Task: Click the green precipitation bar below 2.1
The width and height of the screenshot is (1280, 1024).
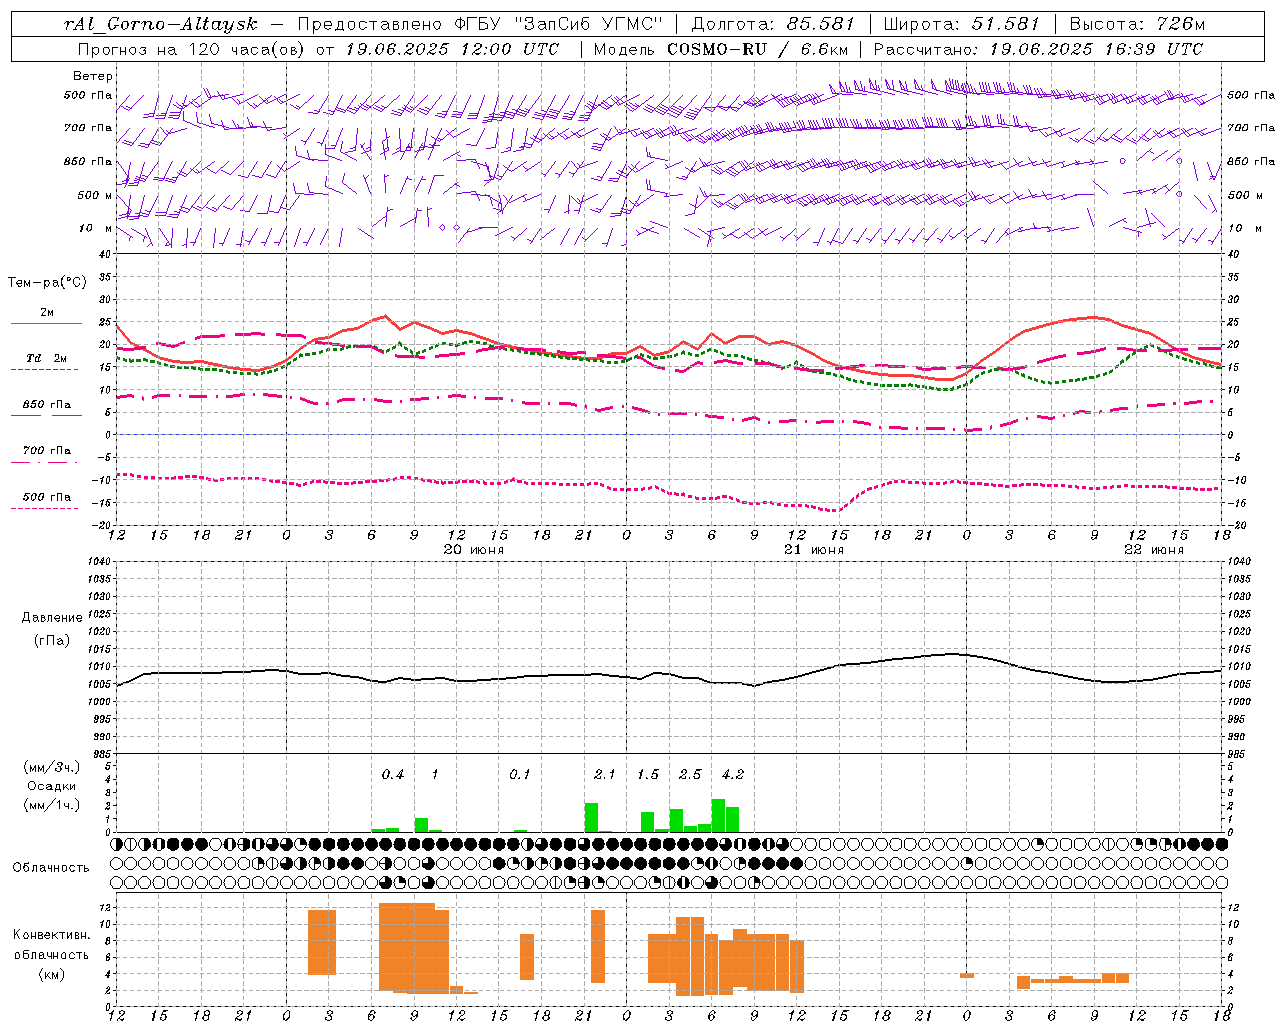Action: point(591,818)
